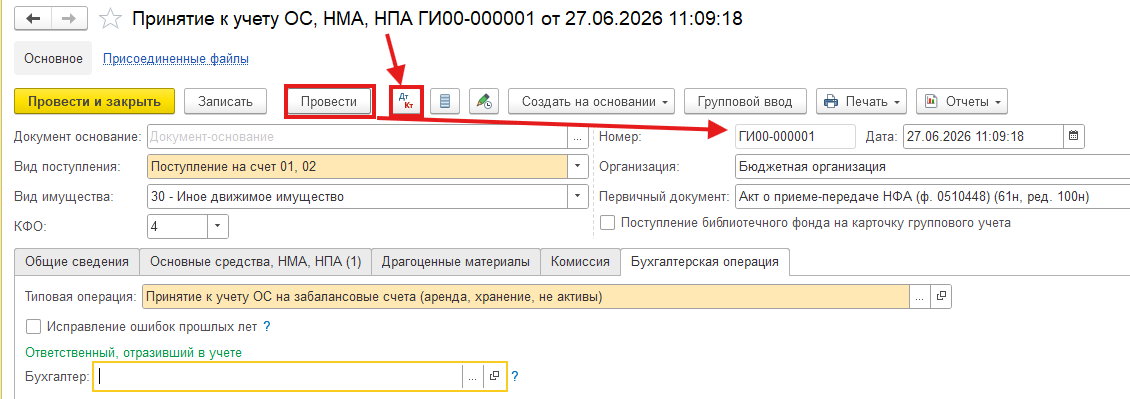1130x399 pixels.
Task: Click the Записать button
Action: point(226,102)
